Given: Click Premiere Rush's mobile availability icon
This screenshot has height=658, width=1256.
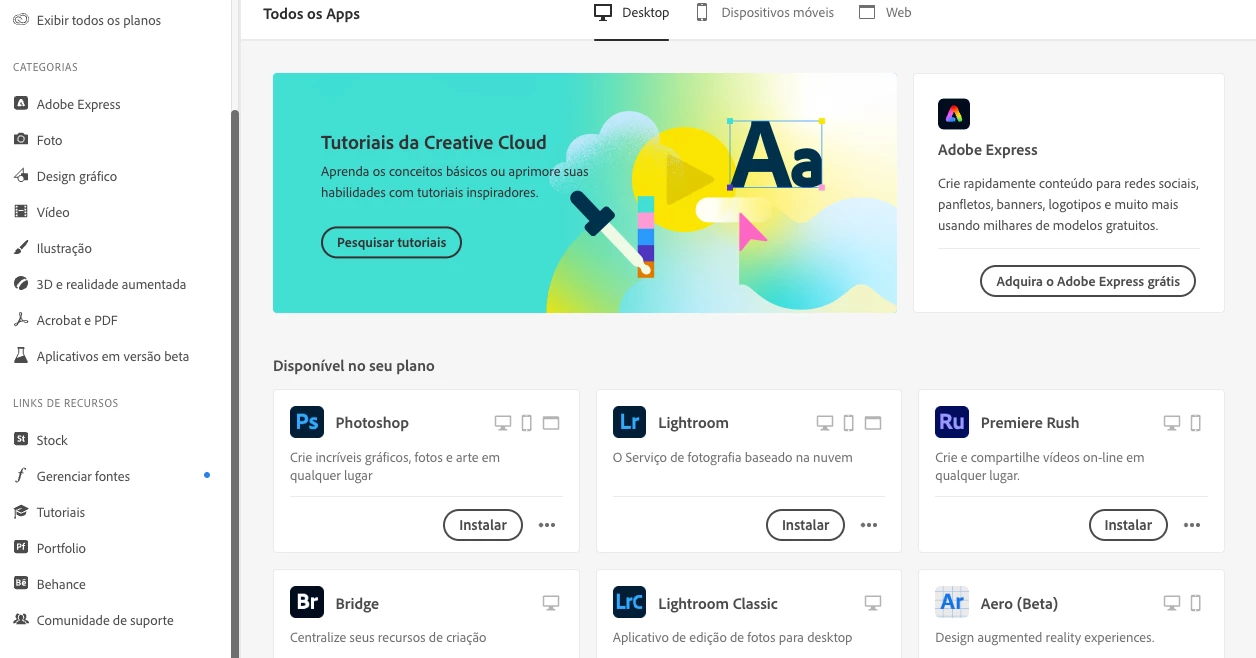Looking at the screenshot, I should point(1196,423).
